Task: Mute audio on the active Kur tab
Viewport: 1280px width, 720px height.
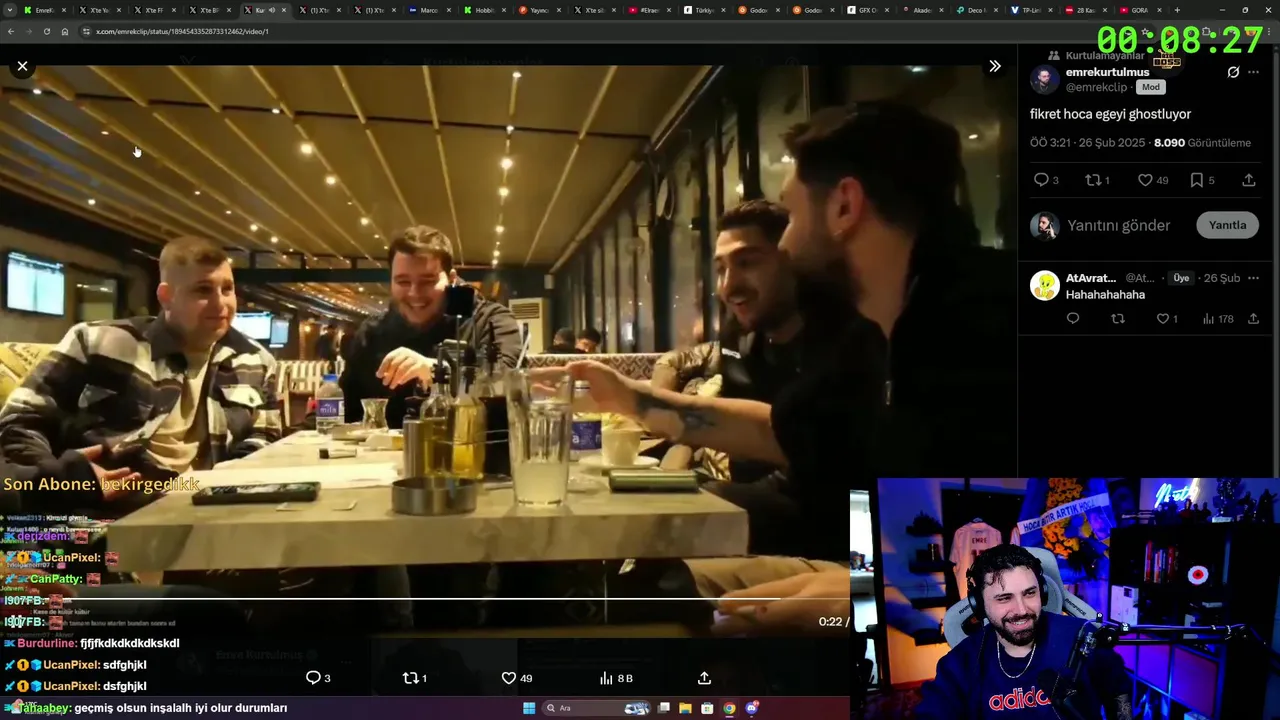Action: coord(271,10)
